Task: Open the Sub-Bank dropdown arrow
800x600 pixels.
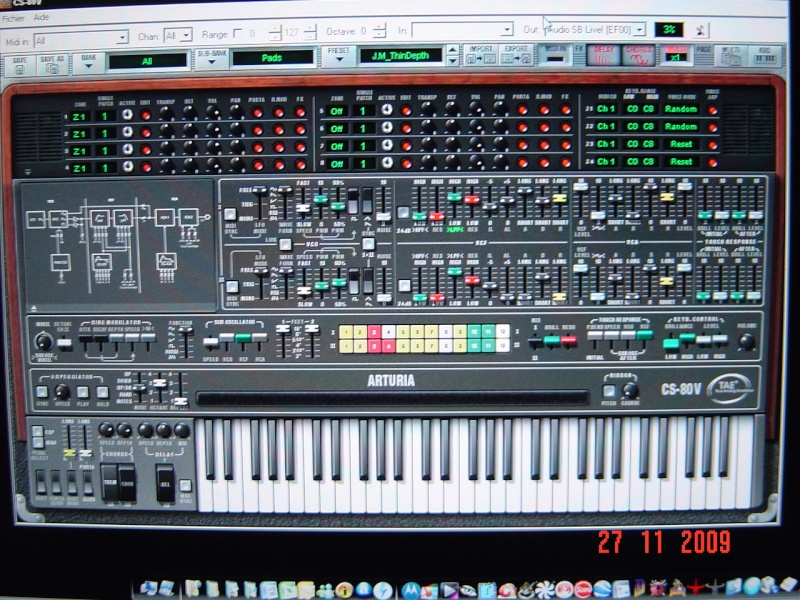Action: [x=212, y=62]
